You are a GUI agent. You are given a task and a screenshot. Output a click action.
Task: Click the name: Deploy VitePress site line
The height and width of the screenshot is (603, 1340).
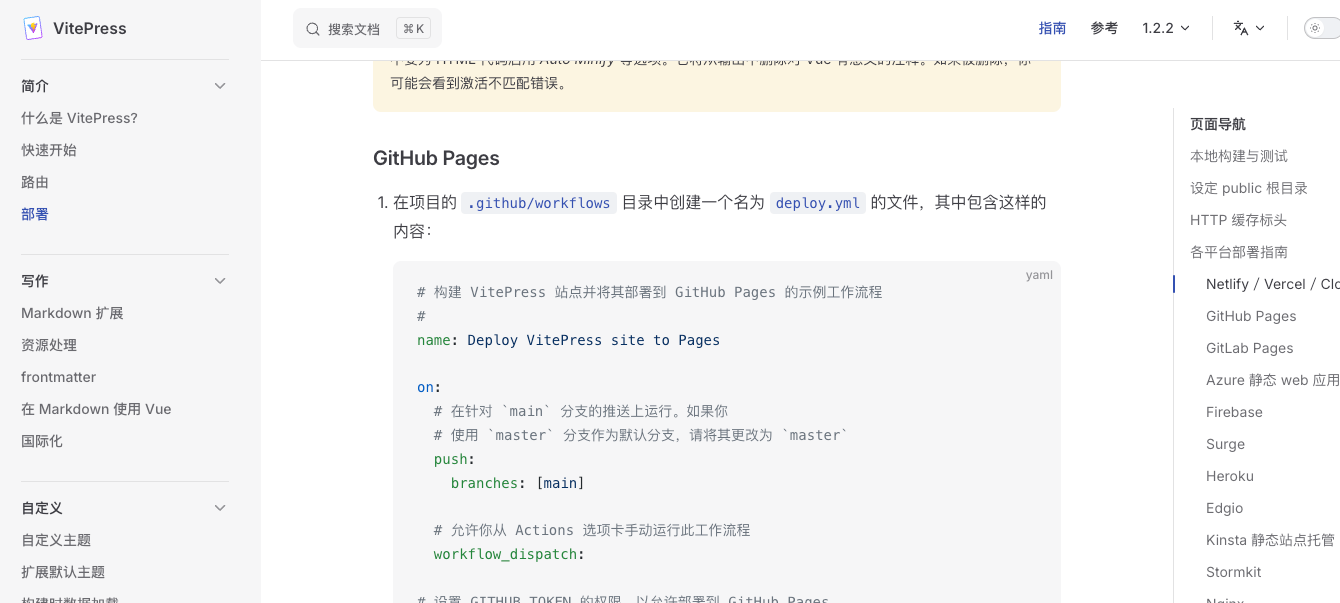coord(568,340)
